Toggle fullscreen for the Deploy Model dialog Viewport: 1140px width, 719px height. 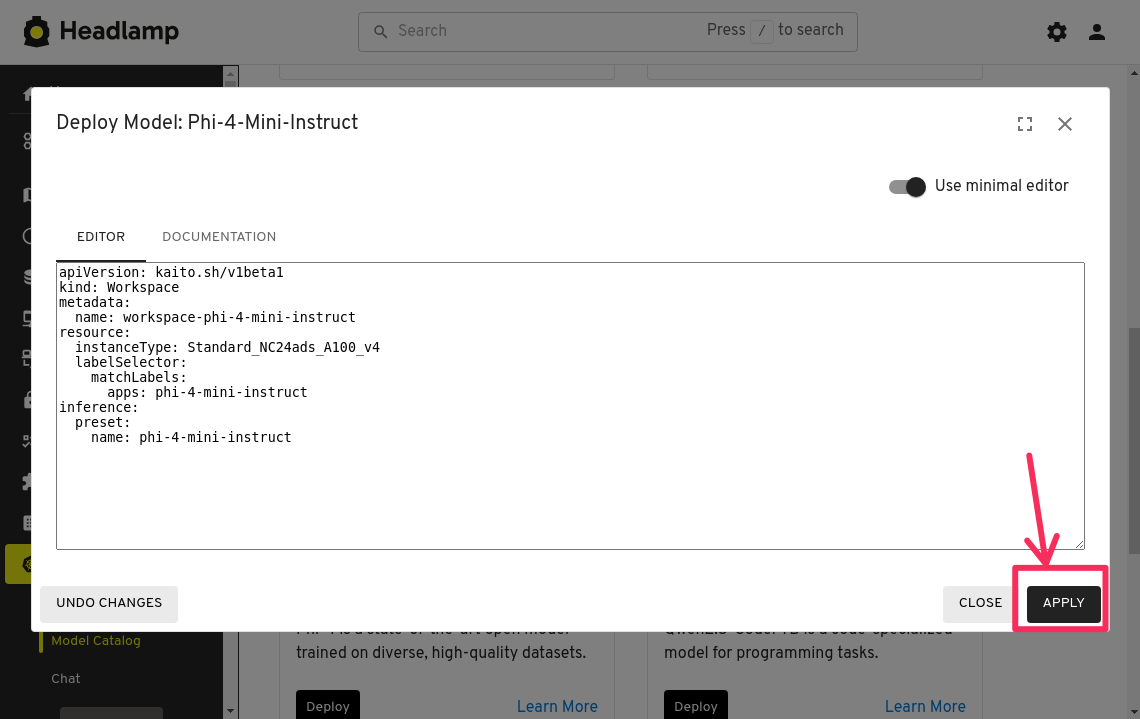pos(1025,124)
